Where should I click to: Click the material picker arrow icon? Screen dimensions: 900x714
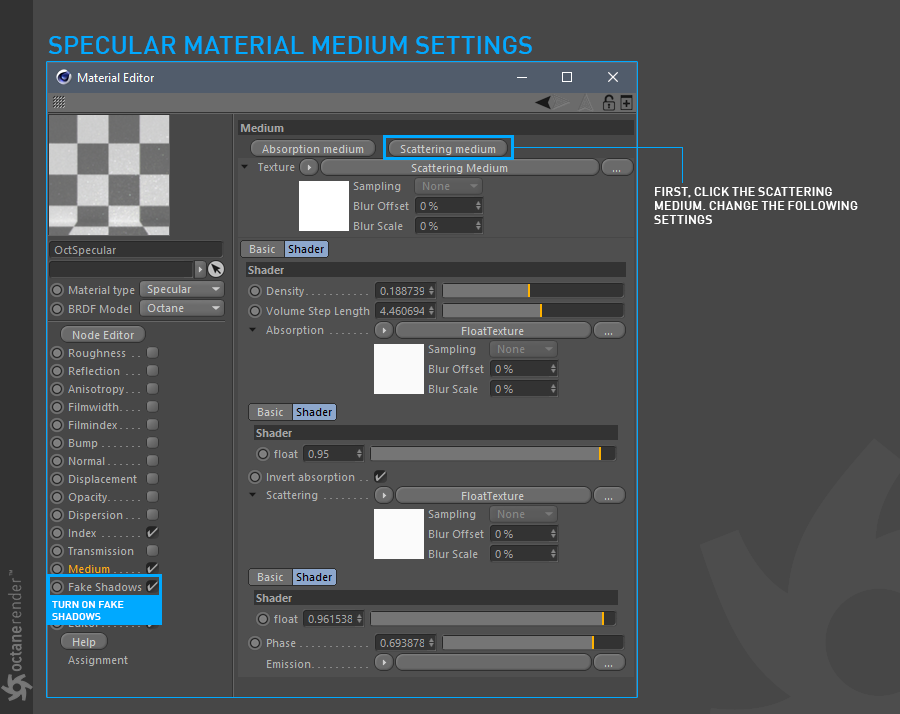[x=216, y=269]
